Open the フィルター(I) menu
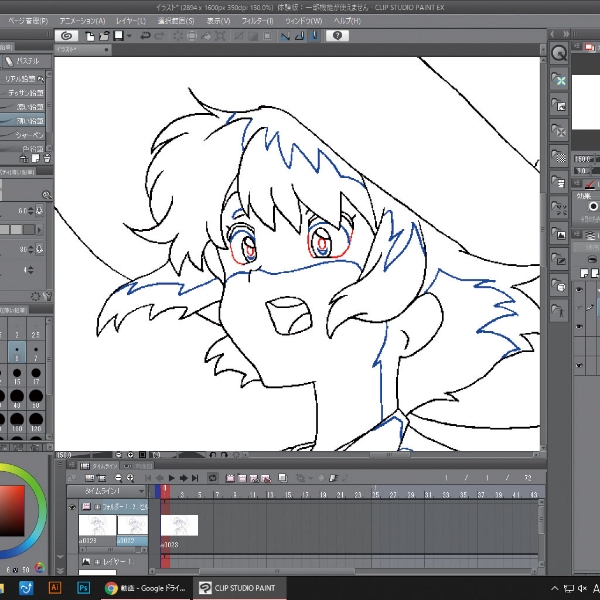Image resolution: width=600 pixels, height=600 pixels. click(x=257, y=21)
